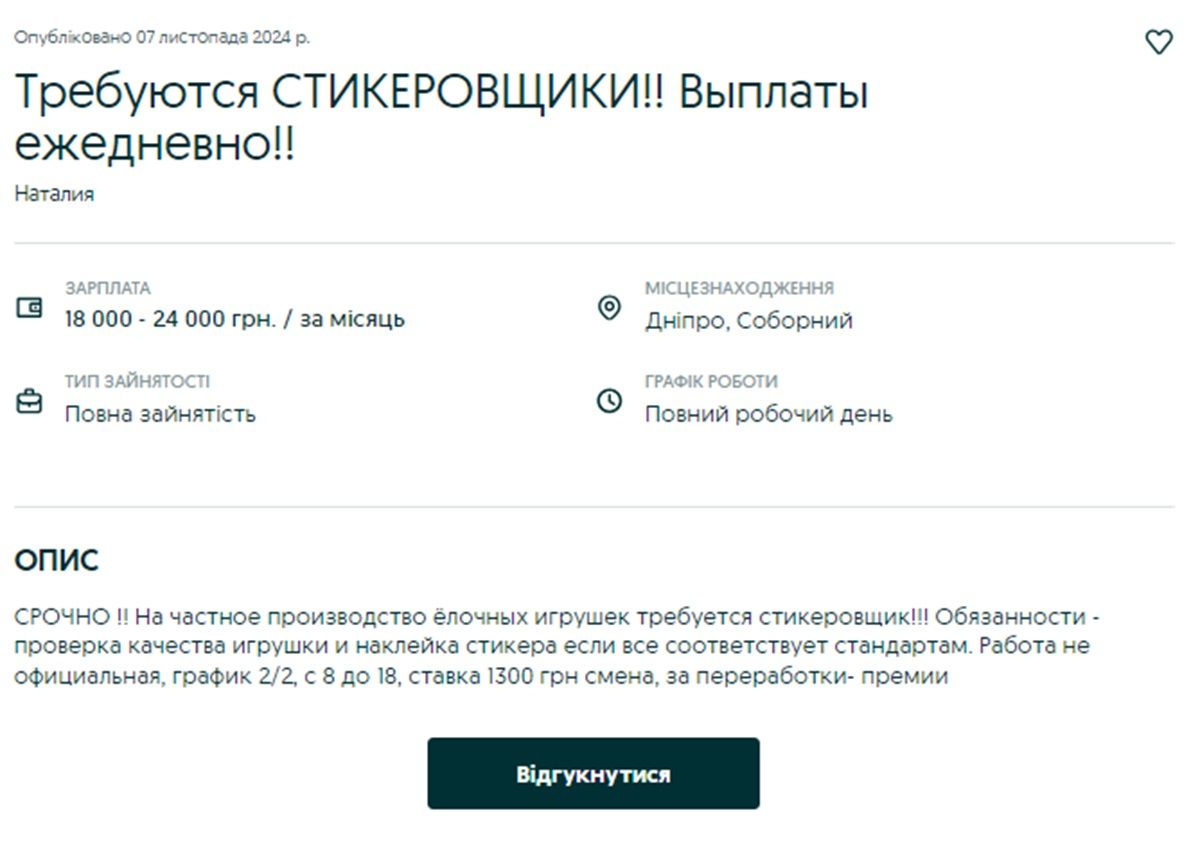The width and height of the screenshot is (1200, 856).
Task: Click the ГРАФІК РОБОТИ label
Action: point(711,382)
